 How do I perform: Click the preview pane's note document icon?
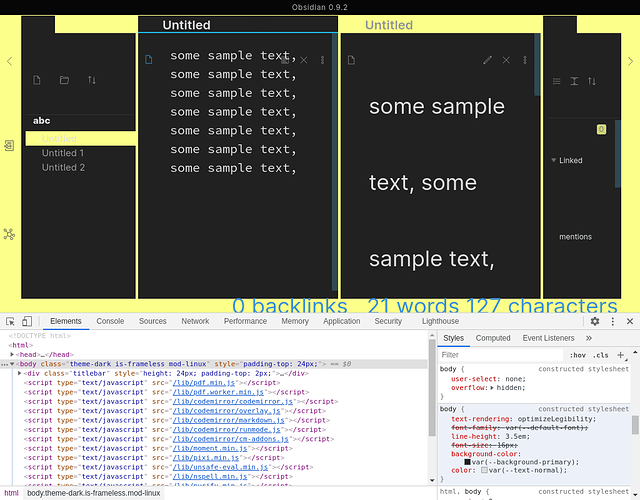point(351,60)
